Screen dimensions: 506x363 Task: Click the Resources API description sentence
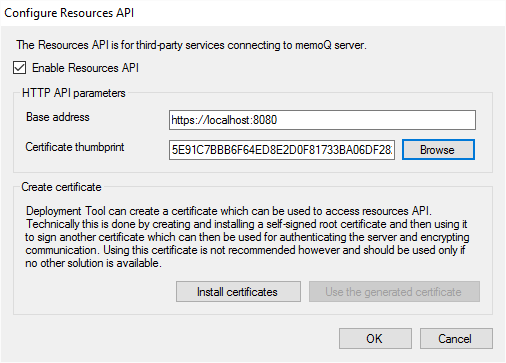point(191,45)
